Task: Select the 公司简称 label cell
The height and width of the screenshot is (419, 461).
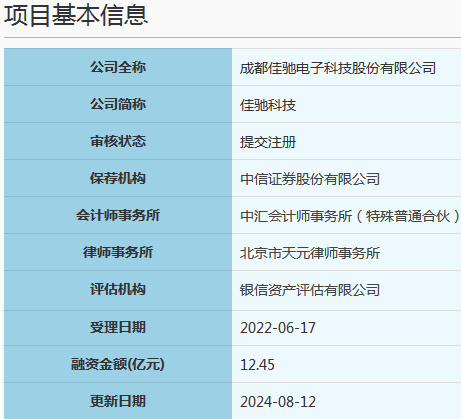Action: tap(118, 104)
